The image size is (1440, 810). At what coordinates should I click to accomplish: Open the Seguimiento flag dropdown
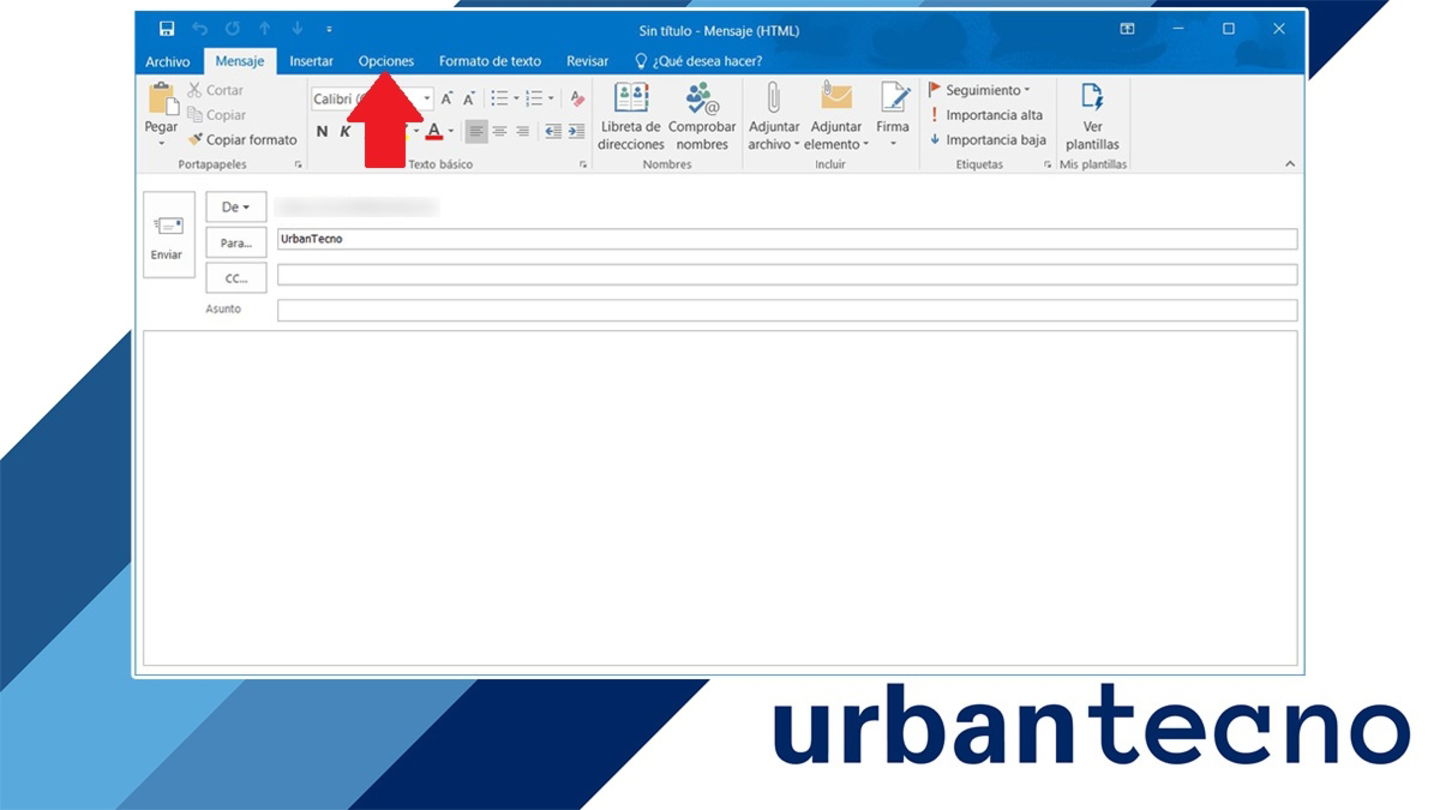[x=979, y=90]
